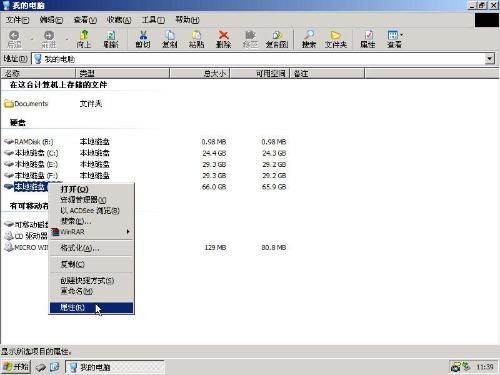The image size is (500, 375).
Task: Choose 以 ACDSee 浏览(B) context entry
Action: (x=91, y=211)
